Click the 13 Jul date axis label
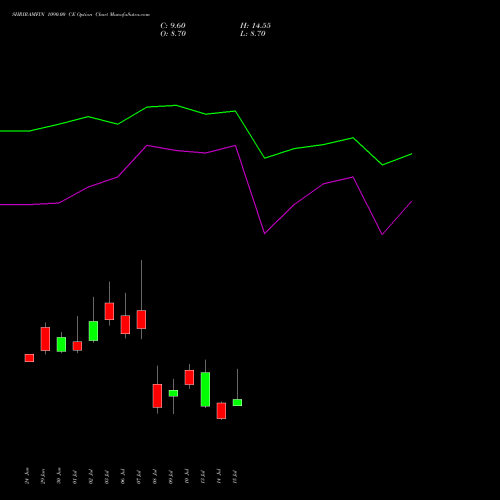 coord(203,477)
